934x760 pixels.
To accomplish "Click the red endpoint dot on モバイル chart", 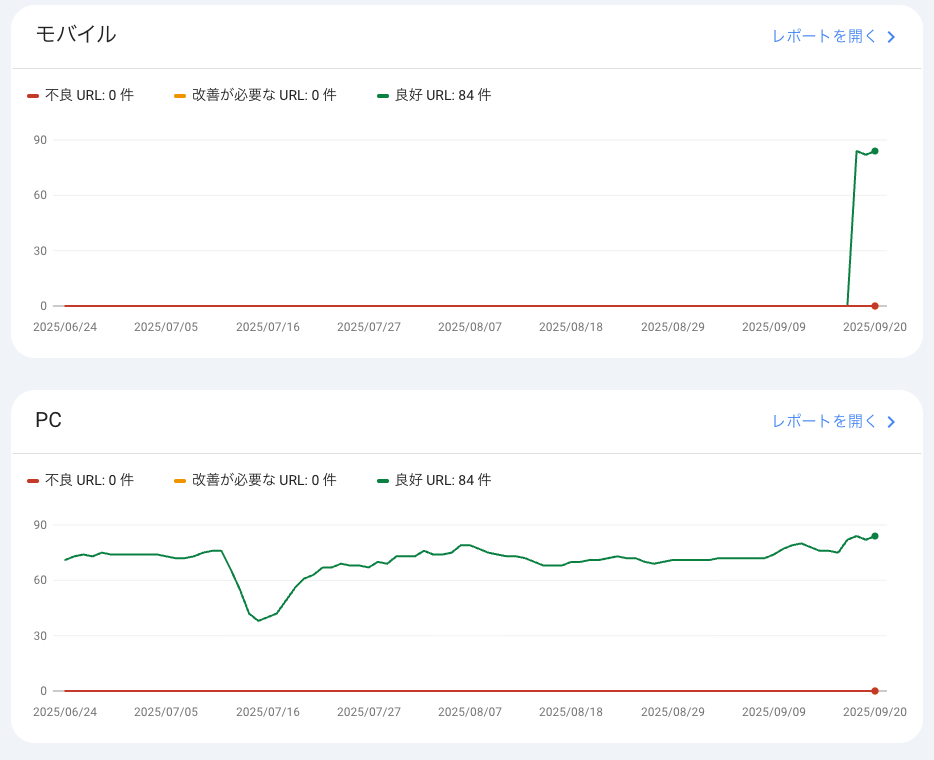I will 875,306.
